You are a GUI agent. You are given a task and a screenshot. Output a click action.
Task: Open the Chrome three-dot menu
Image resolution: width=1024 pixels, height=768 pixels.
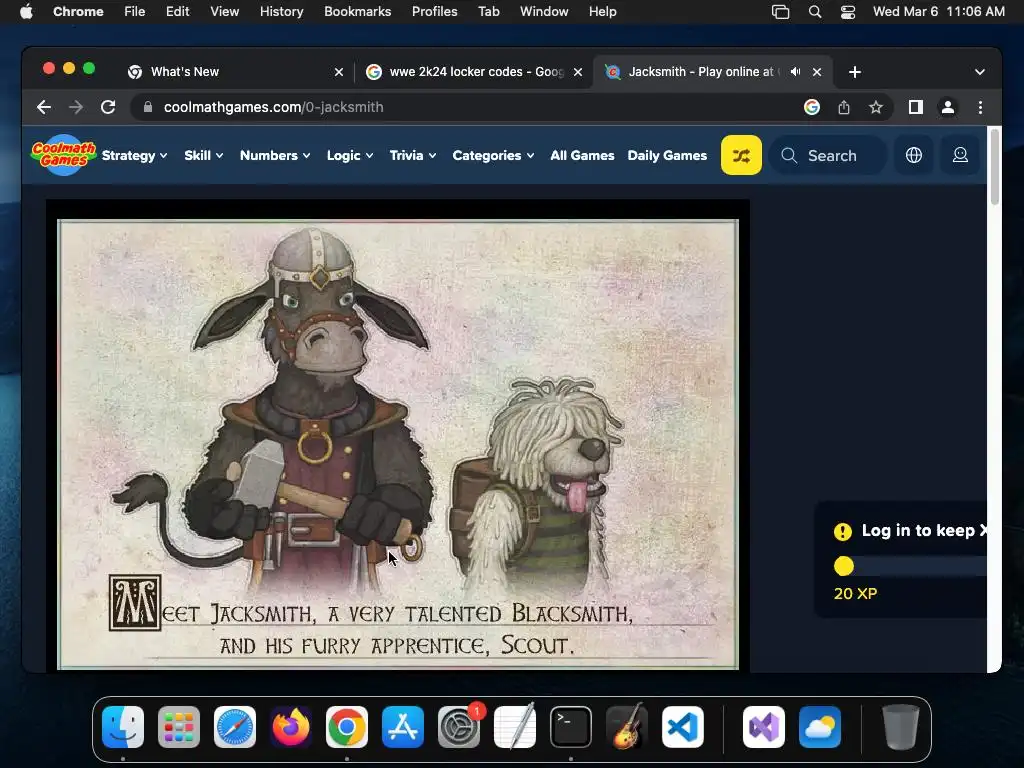click(x=980, y=107)
